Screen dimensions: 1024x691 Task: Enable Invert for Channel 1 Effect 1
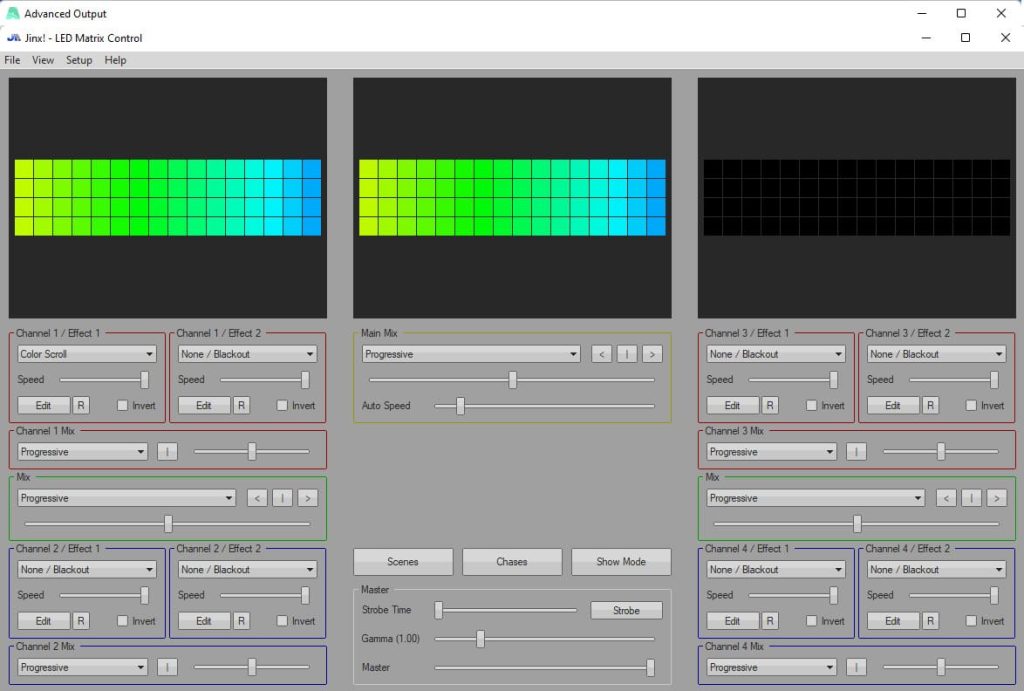pyautogui.click(x=123, y=406)
